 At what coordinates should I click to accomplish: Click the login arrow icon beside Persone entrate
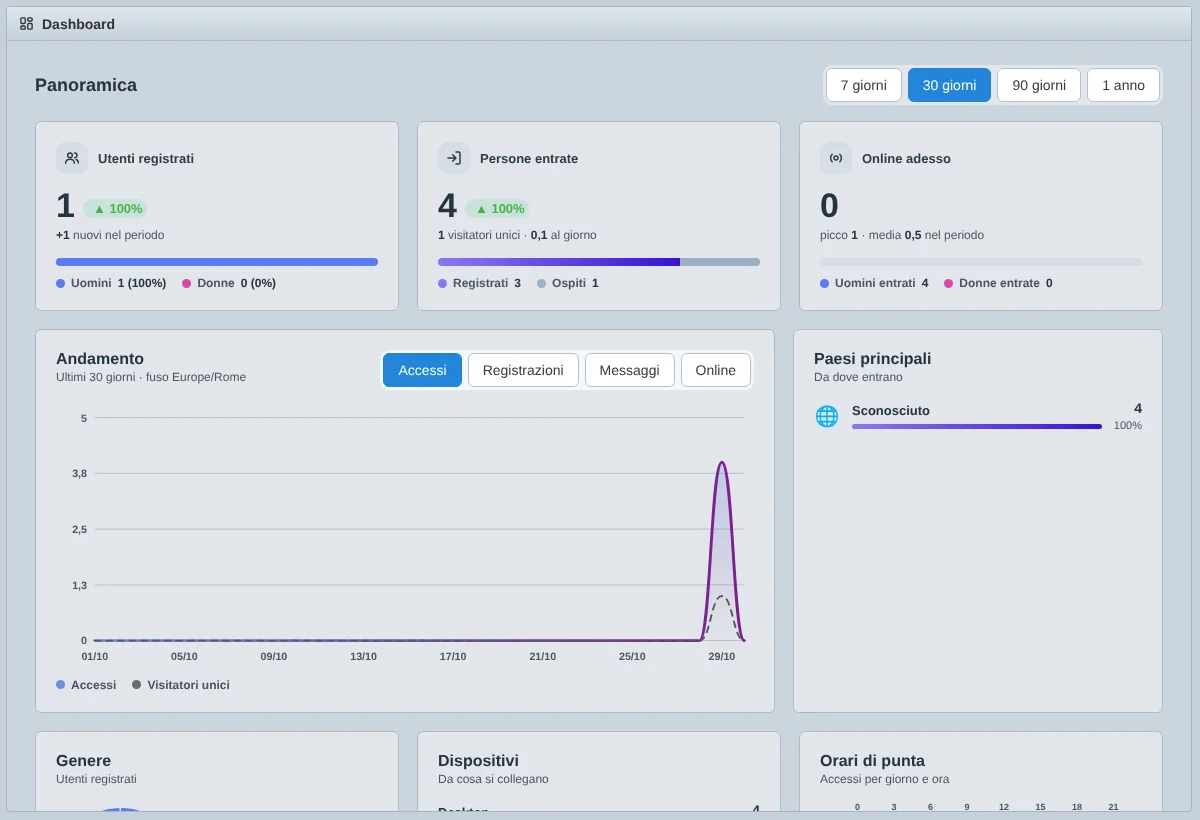[x=454, y=158]
